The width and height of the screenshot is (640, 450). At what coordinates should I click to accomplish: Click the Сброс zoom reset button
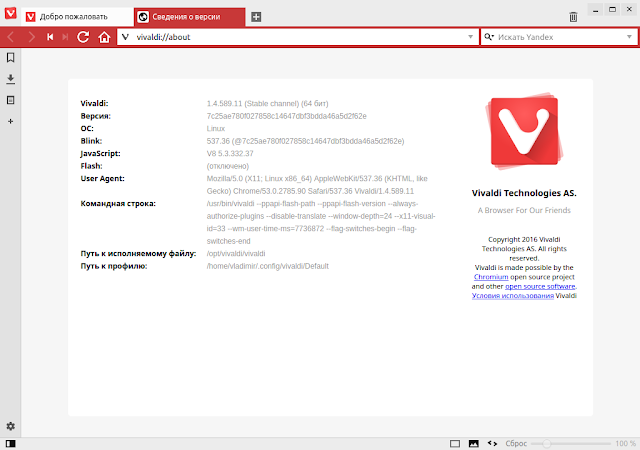click(x=516, y=443)
